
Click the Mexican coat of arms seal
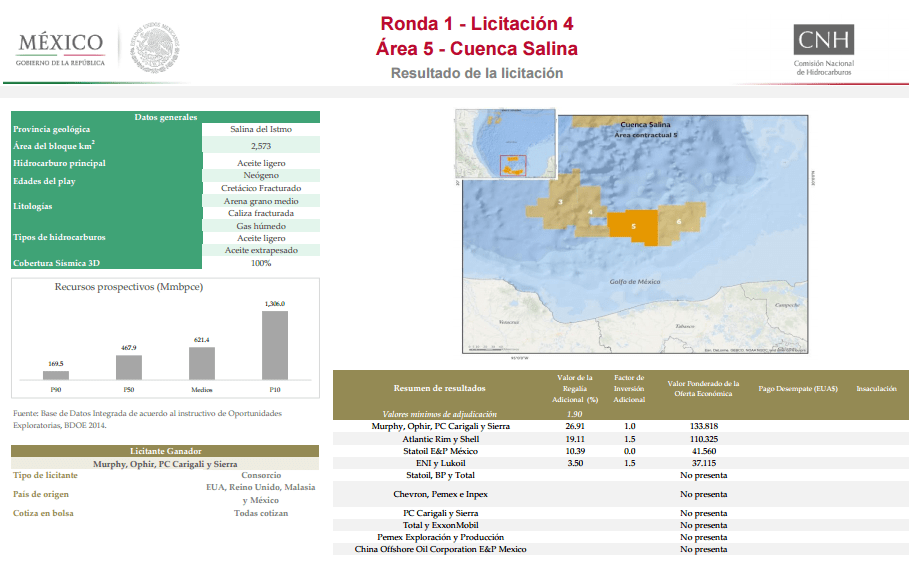154,47
